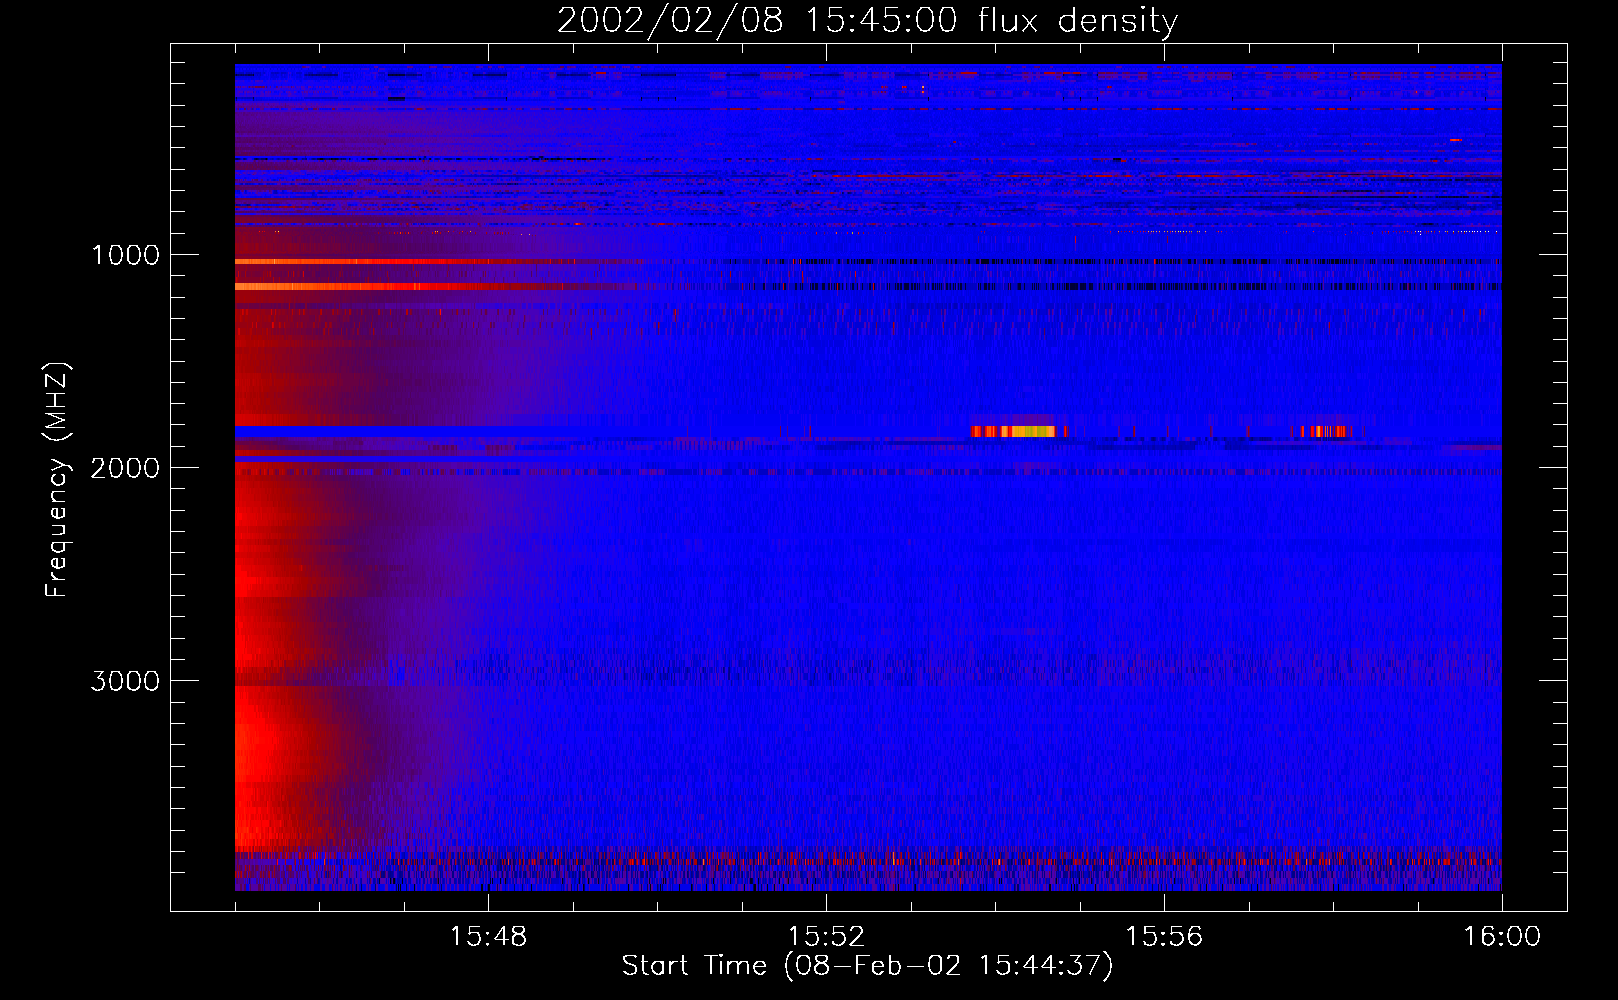Click the '15:52' time tick label
Viewport: 1618px width, 1000px height.
tap(826, 937)
